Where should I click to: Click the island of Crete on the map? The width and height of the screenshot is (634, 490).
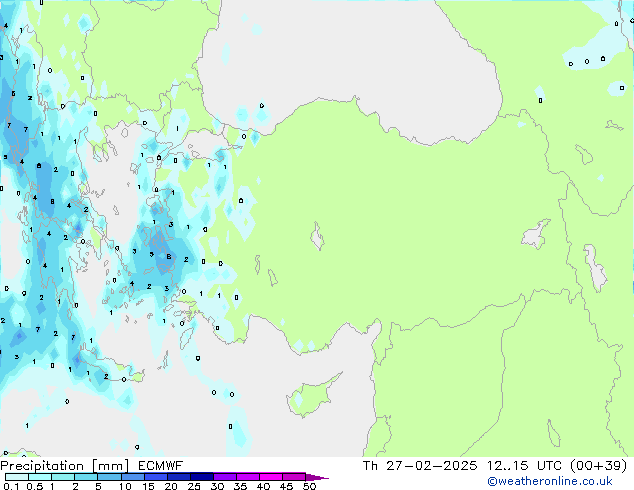pyautogui.click(x=109, y=369)
